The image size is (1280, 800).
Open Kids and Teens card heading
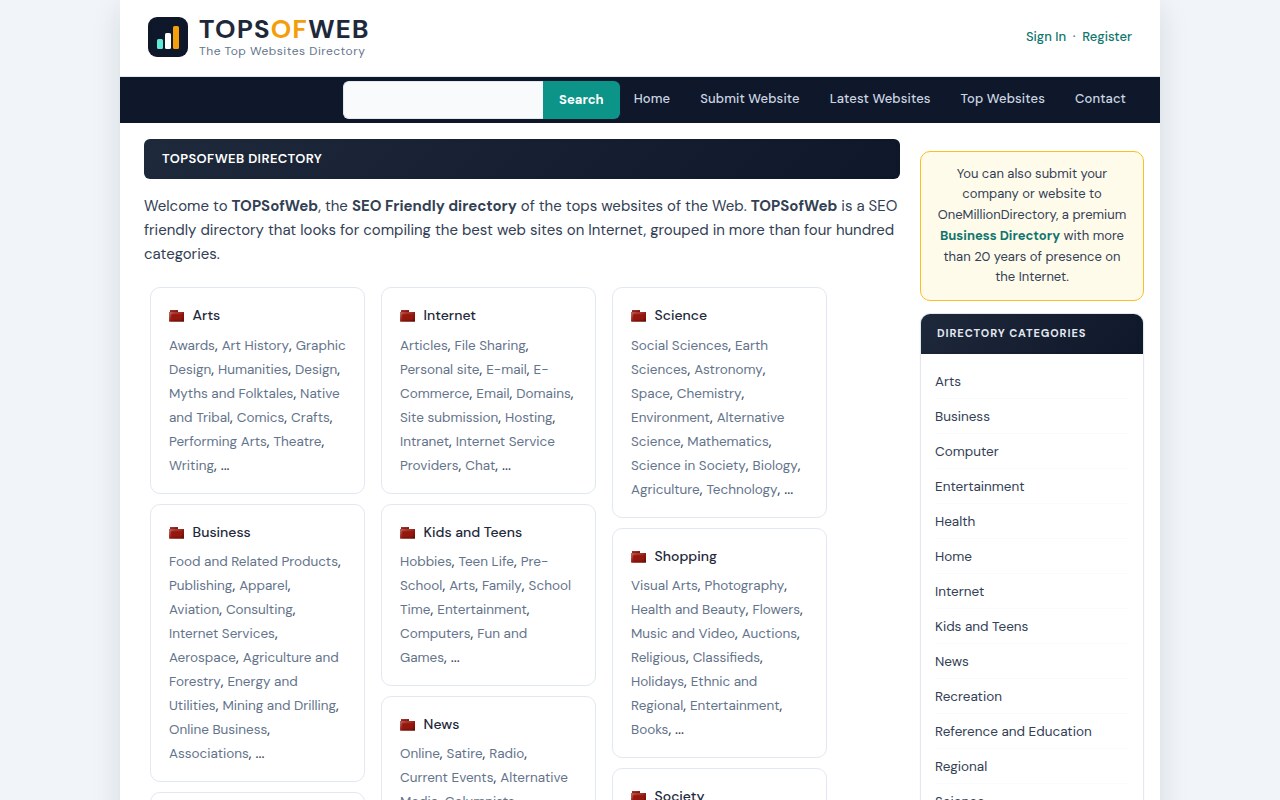(x=472, y=533)
